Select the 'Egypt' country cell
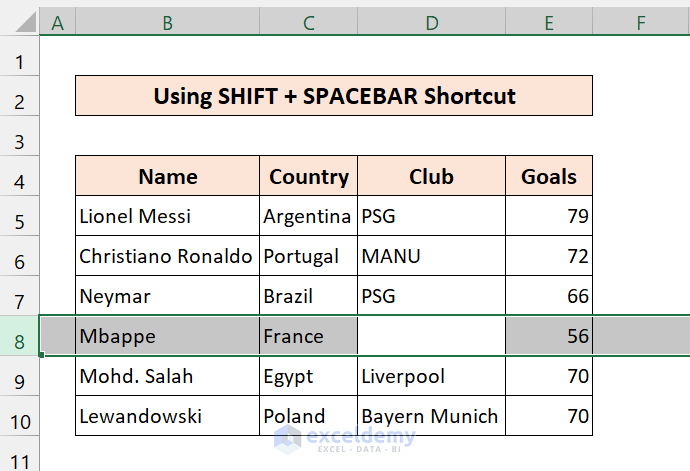The height and width of the screenshot is (471, 690). 308,377
